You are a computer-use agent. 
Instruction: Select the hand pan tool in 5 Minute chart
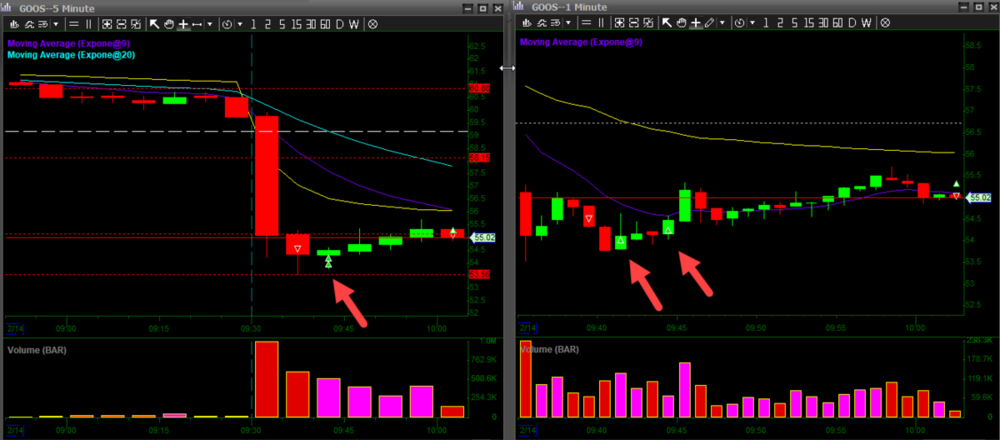[167, 22]
